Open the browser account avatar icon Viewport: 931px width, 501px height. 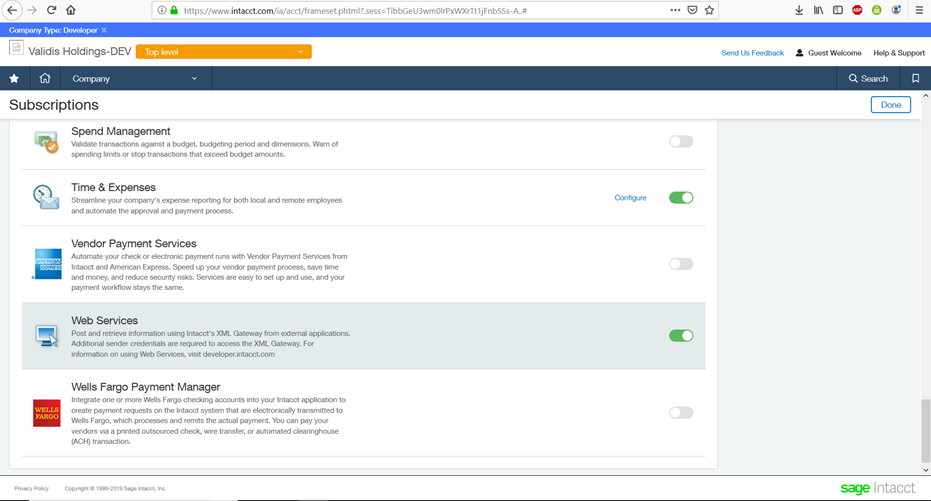point(896,10)
